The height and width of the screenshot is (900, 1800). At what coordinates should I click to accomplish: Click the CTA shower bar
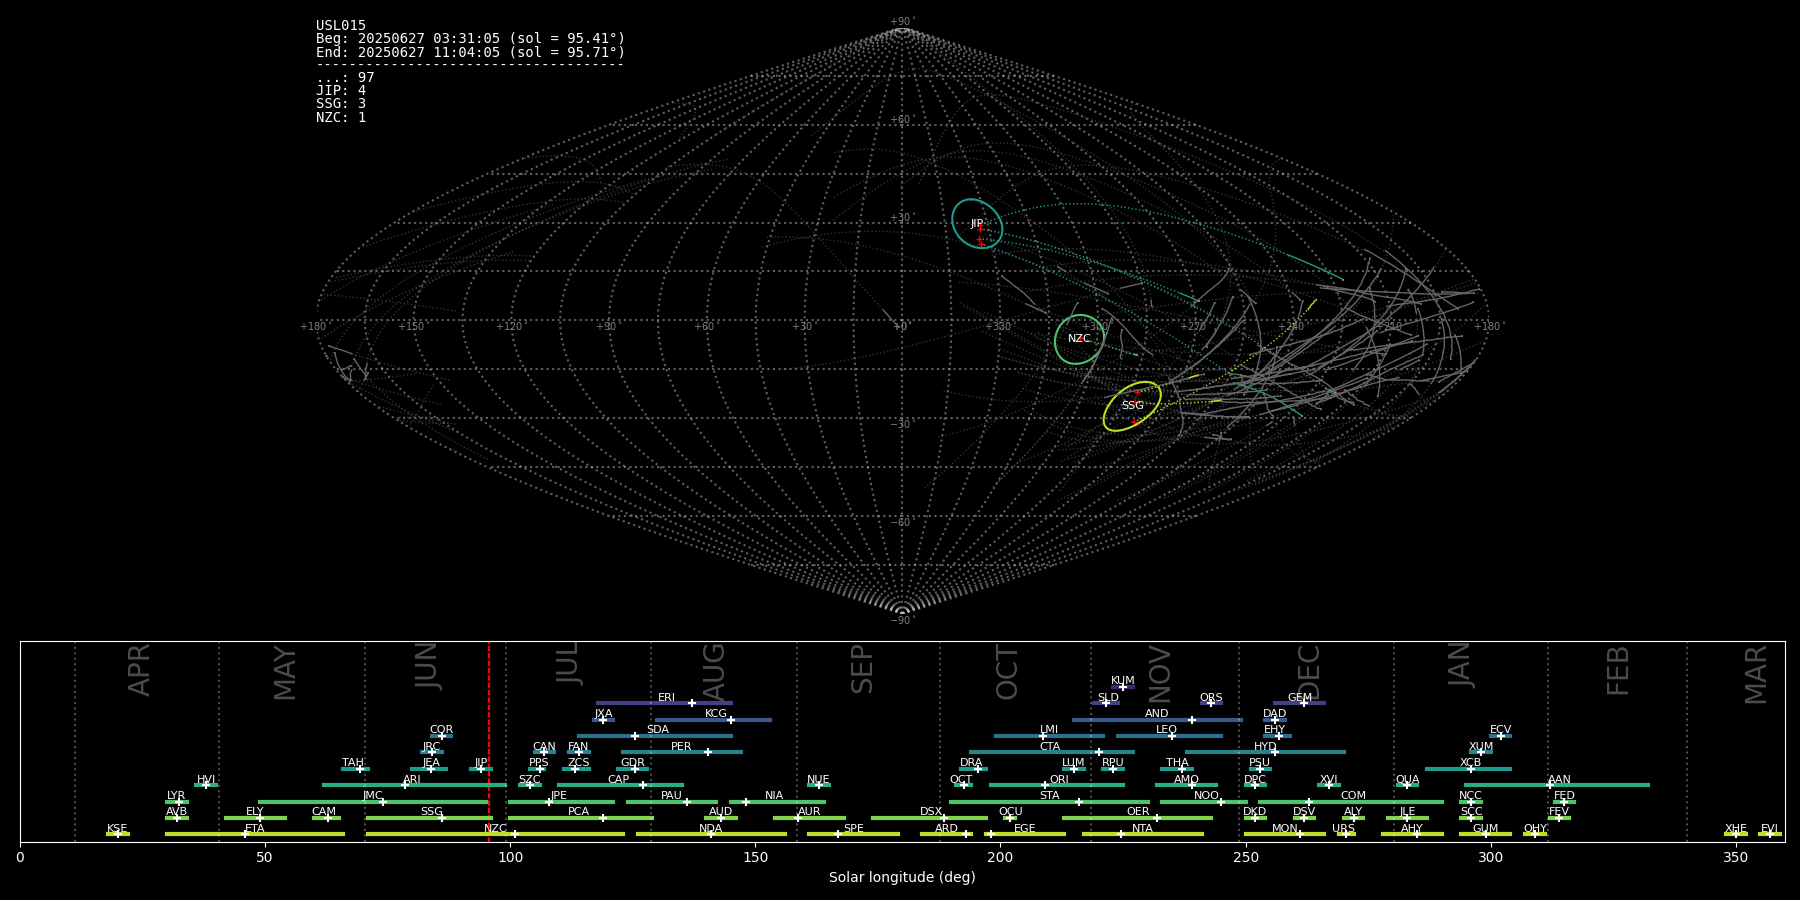pos(1051,752)
